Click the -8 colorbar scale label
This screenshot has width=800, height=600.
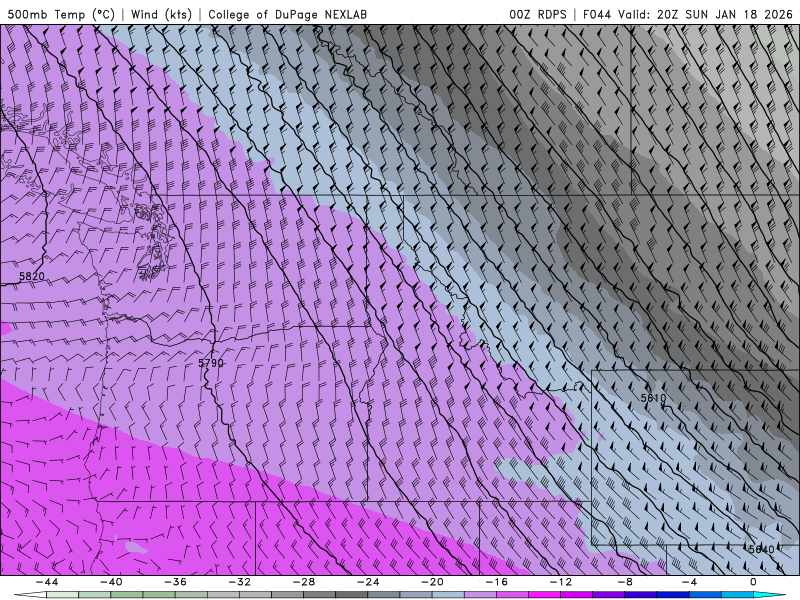[x=625, y=582]
